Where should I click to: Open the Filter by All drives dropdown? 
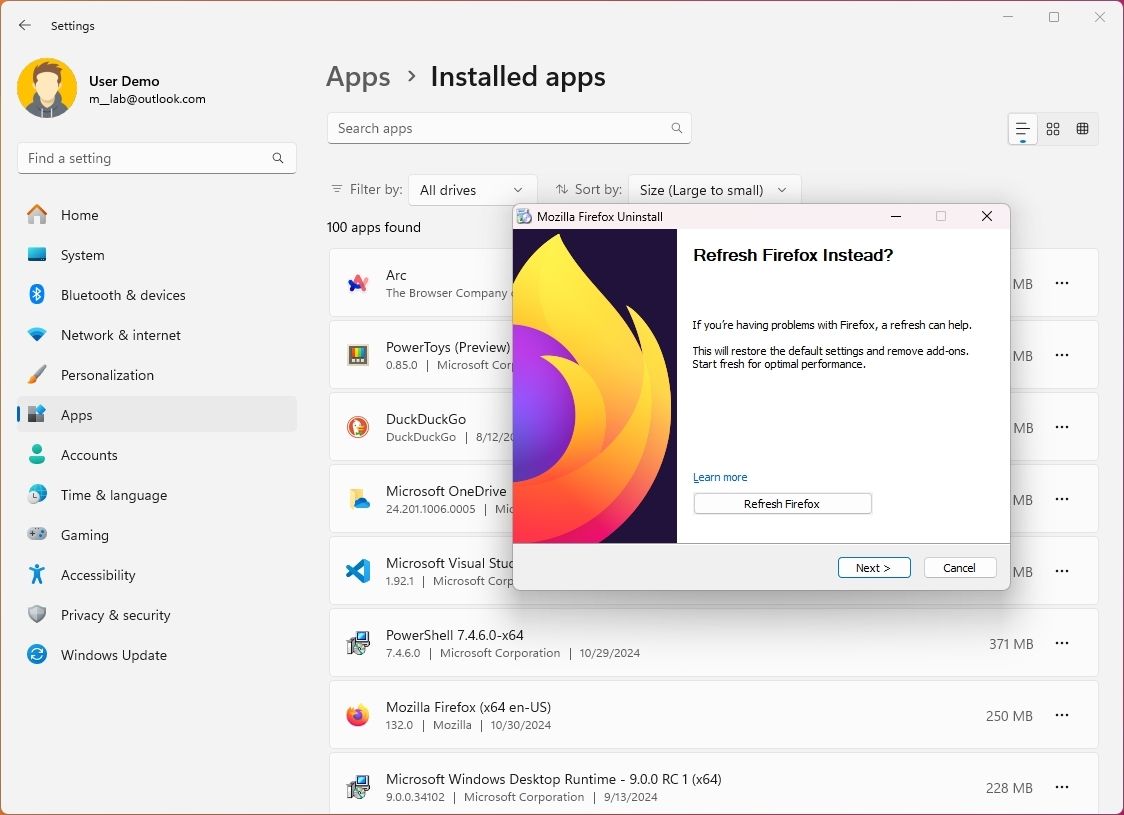coord(472,189)
